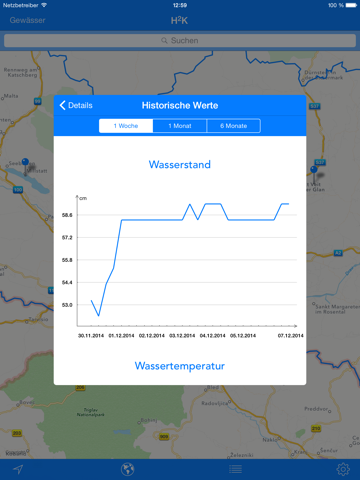This screenshot has height=480, width=360.
Task: Open the globe map view icon
Action: click(128, 469)
